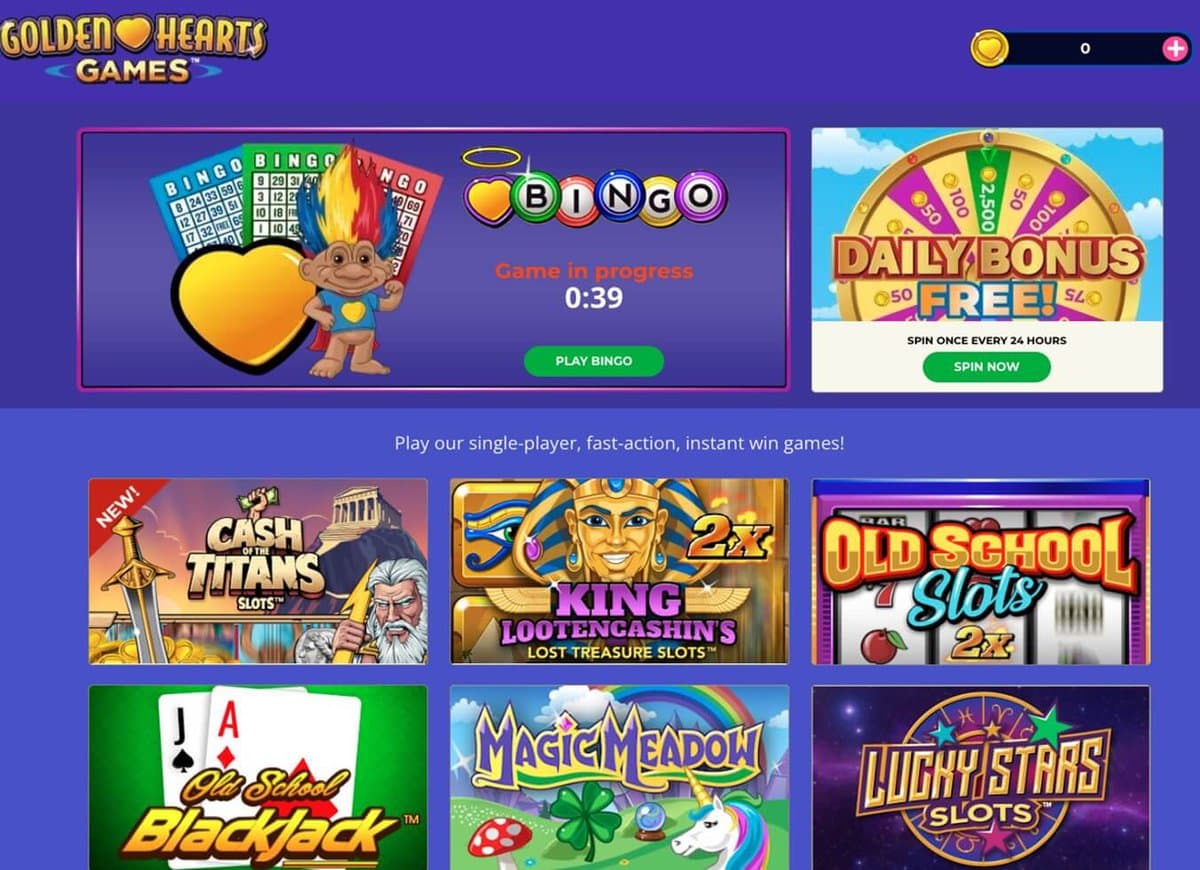This screenshot has width=1200, height=870.
Task: Click the Spin Once Every 24 Hours text
Action: [x=986, y=340]
